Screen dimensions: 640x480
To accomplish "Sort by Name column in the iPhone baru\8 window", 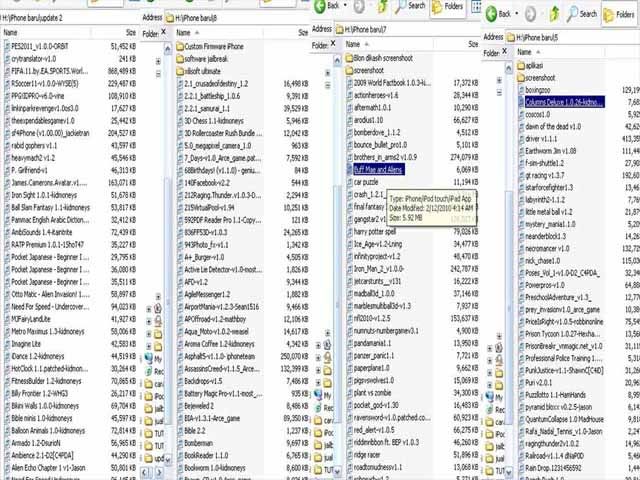I will click(x=219, y=33).
